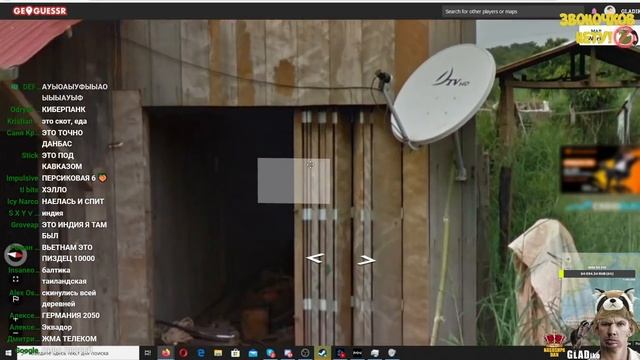Click the GeoGuessr logo
Viewport: 640px width, 360px height.
point(40,11)
